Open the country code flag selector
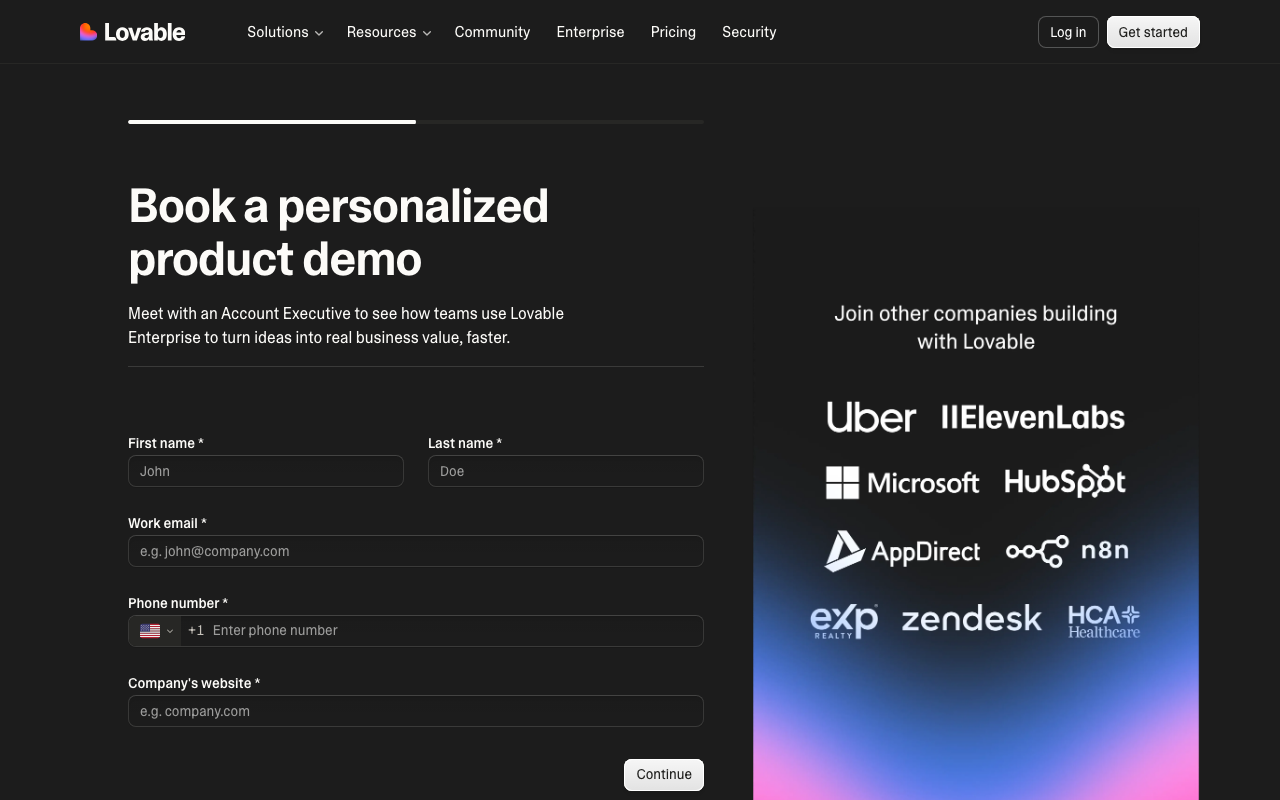The width and height of the screenshot is (1280, 800). pos(155,631)
